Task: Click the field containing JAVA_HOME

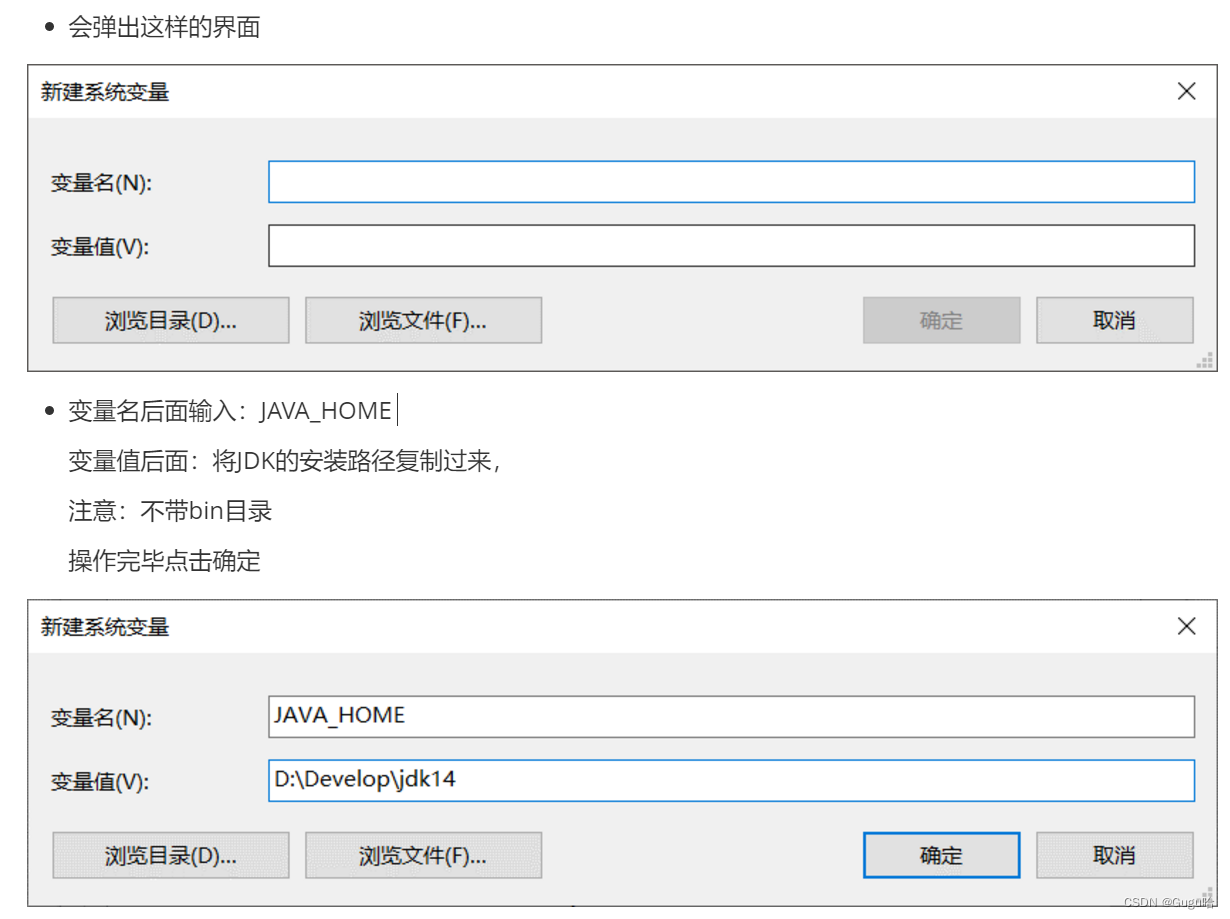Action: [x=731, y=717]
